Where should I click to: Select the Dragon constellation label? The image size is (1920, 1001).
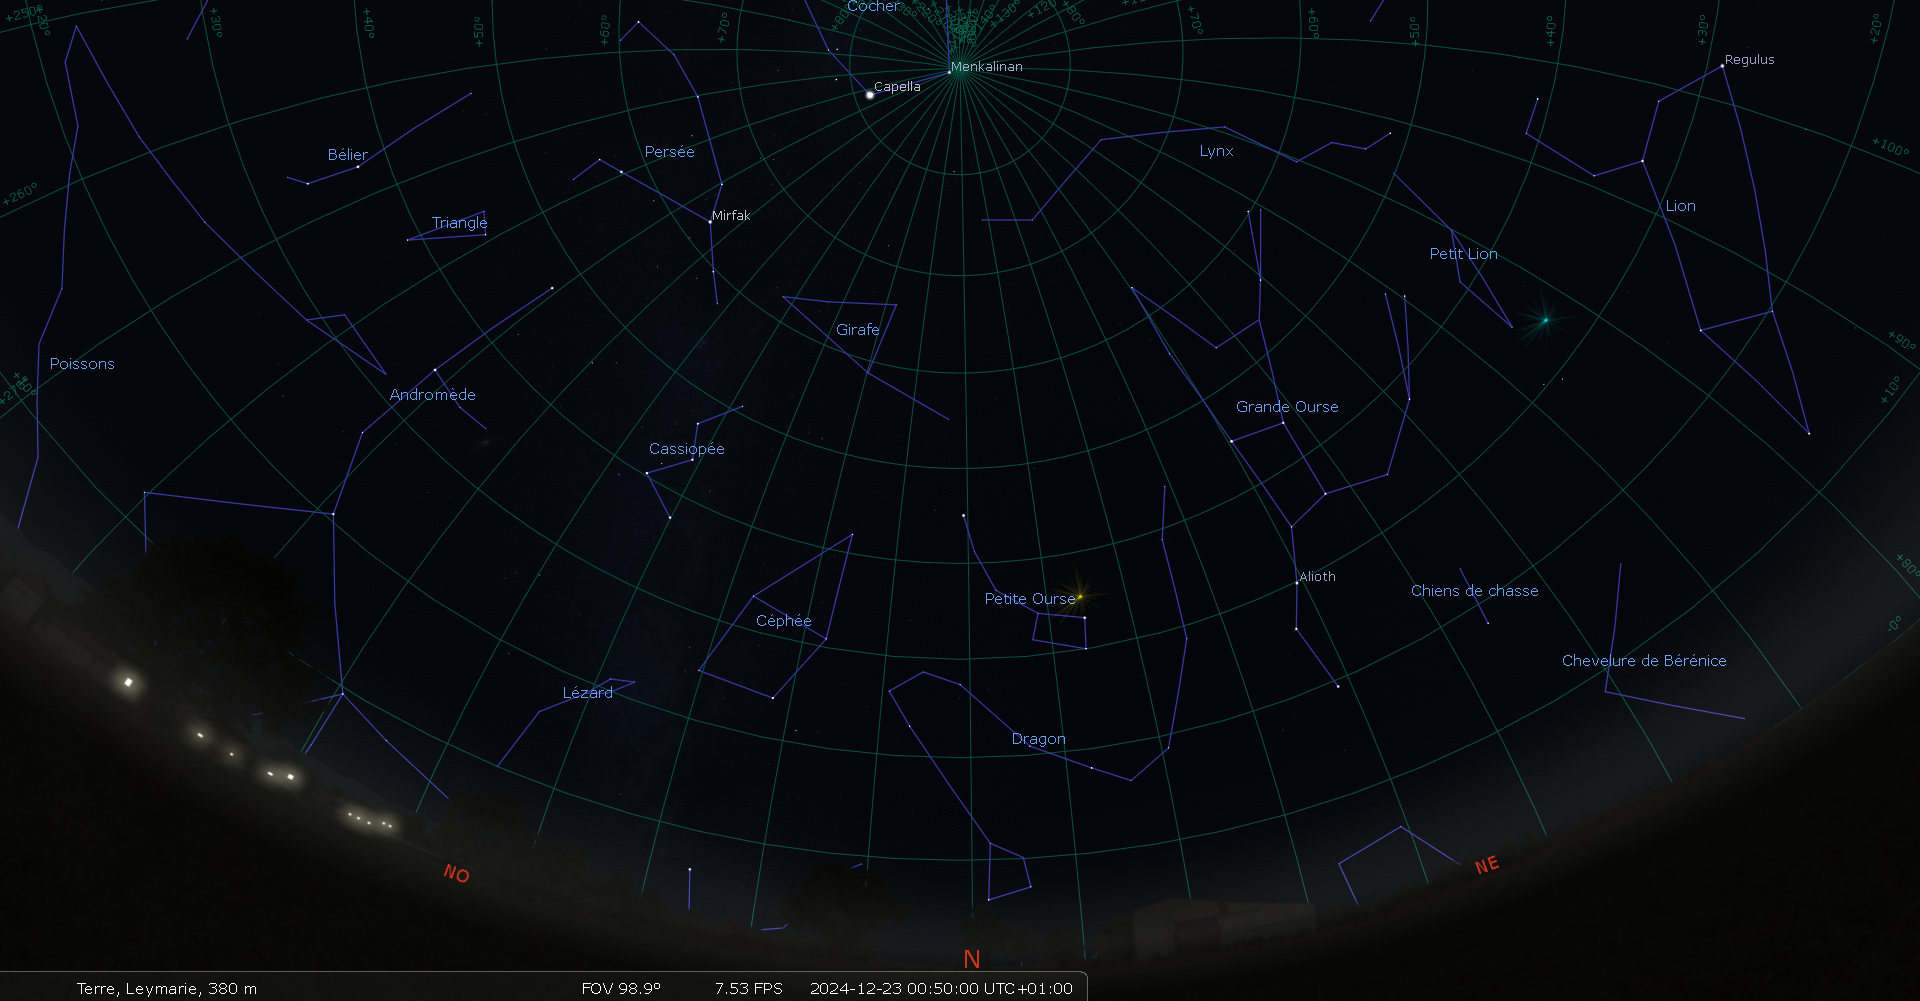point(1038,740)
